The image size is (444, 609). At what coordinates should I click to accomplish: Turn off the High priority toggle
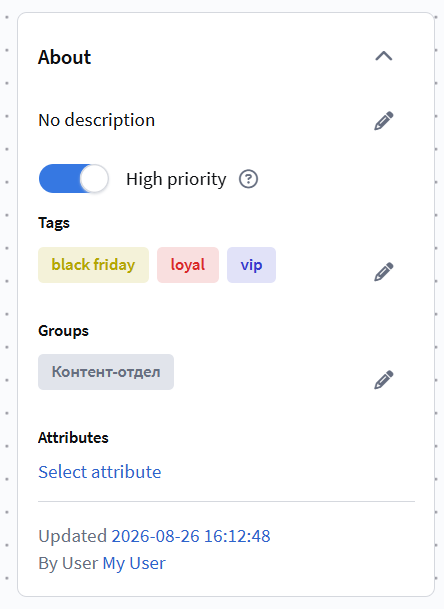click(73, 179)
